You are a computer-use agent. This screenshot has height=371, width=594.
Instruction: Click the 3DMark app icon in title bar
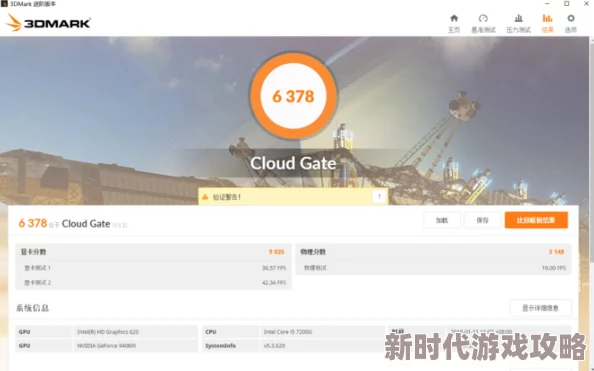point(4,3)
